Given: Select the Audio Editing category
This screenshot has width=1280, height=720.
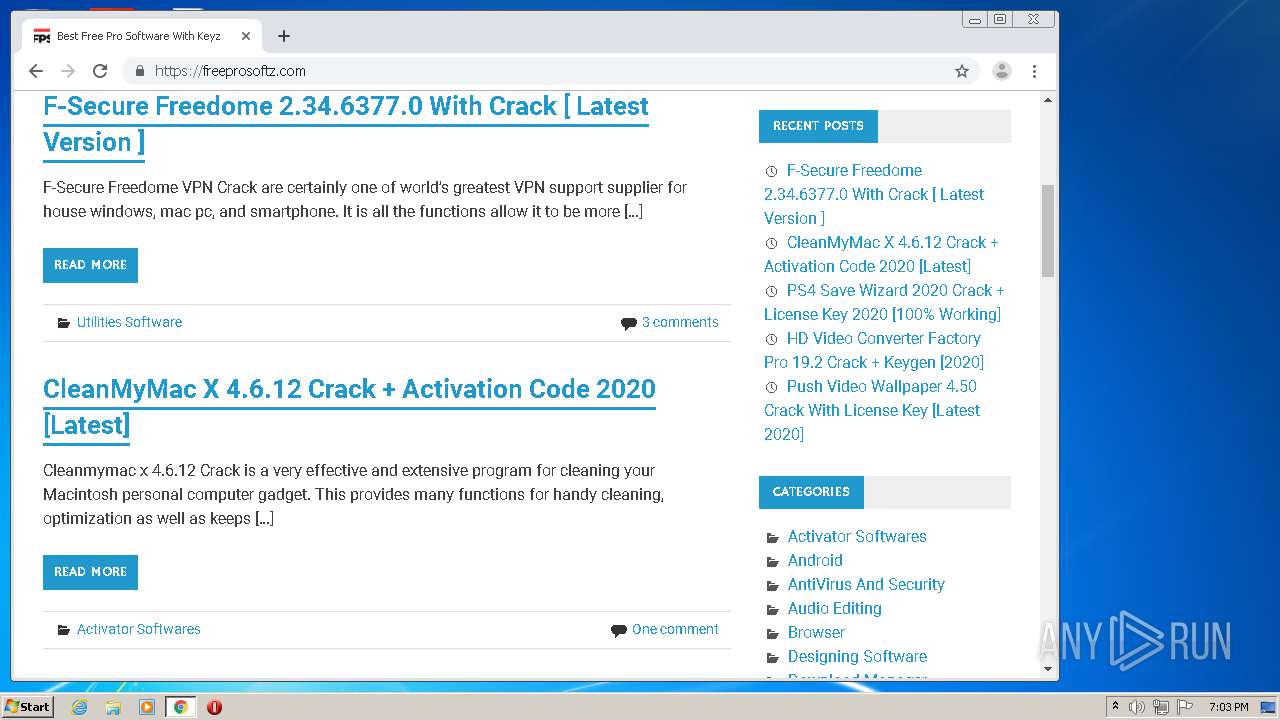Looking at the screenshot, I should [835, 608].
